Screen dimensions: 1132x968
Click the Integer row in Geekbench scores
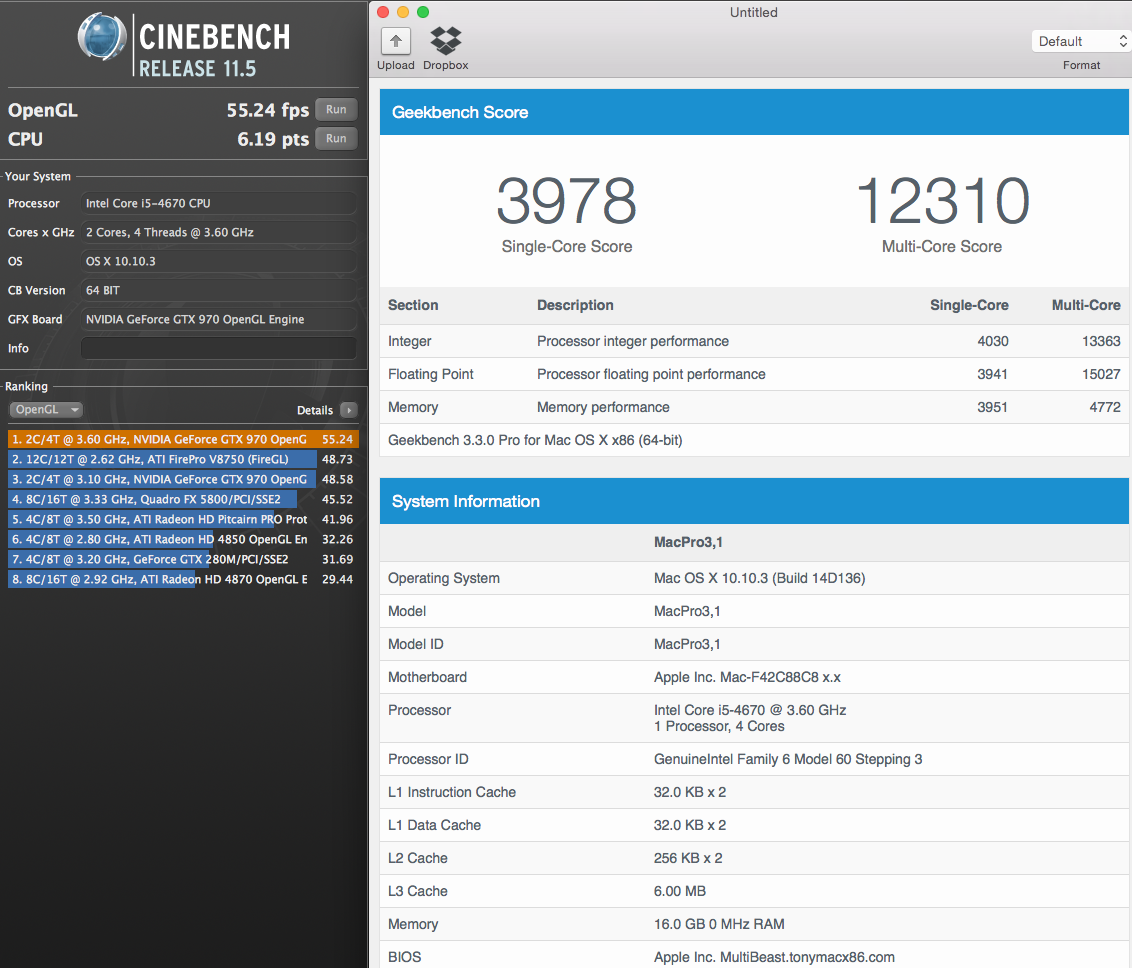click(x=754, y=341)
